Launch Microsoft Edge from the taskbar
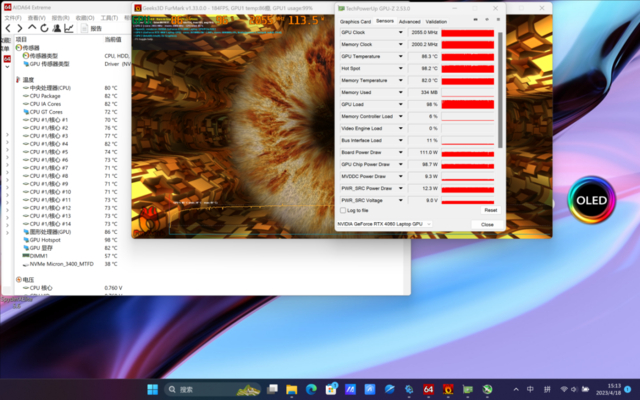 (311, 389)
